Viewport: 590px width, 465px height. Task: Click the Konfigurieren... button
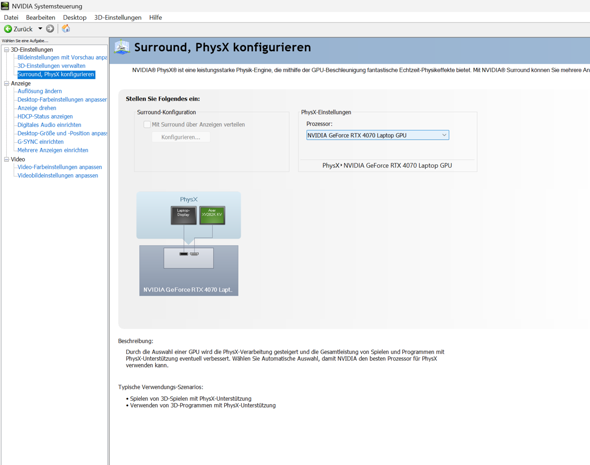click(x=181, y=137)
